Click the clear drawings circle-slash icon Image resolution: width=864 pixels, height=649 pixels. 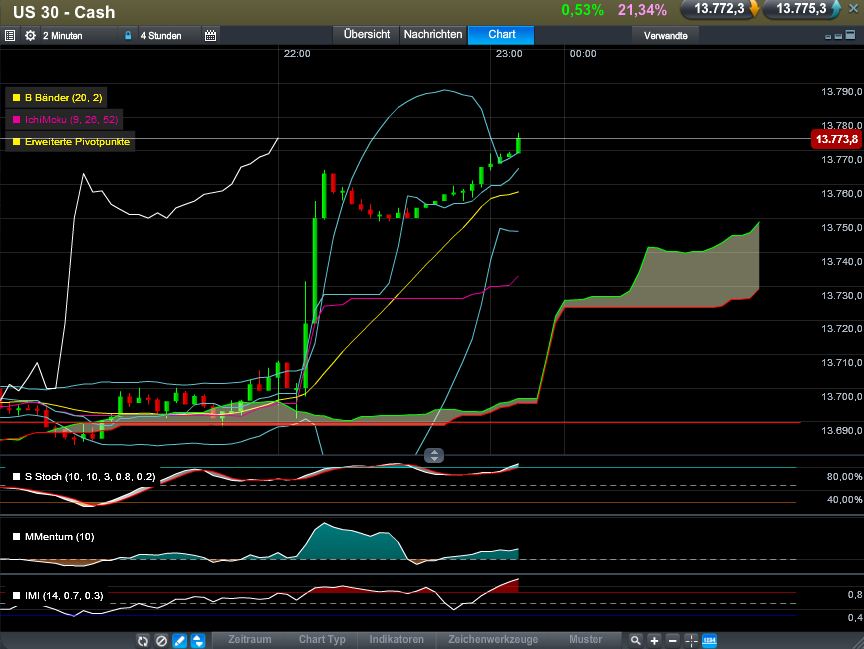point(161,640)
